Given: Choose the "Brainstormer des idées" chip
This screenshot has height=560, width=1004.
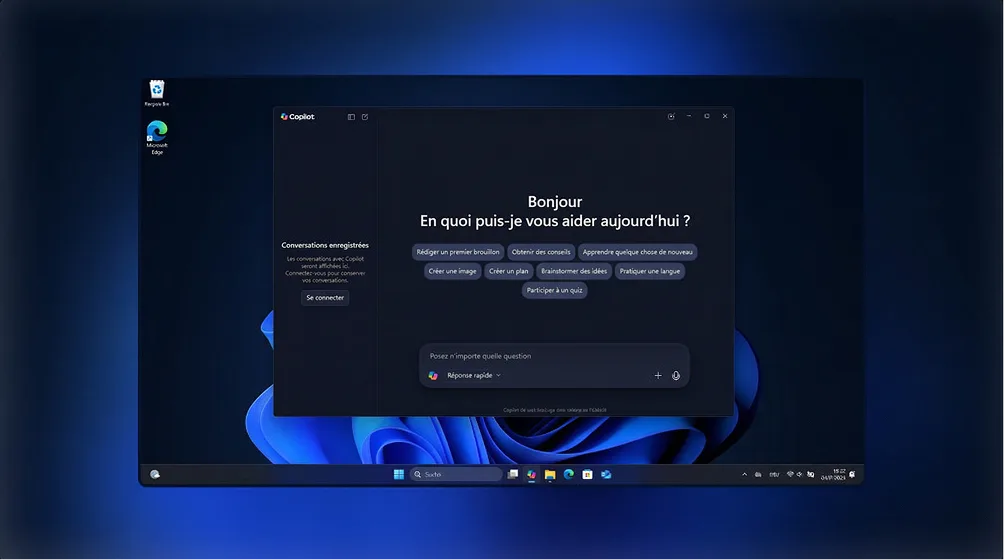Looking at the screenshot, I should coord(574,271).
